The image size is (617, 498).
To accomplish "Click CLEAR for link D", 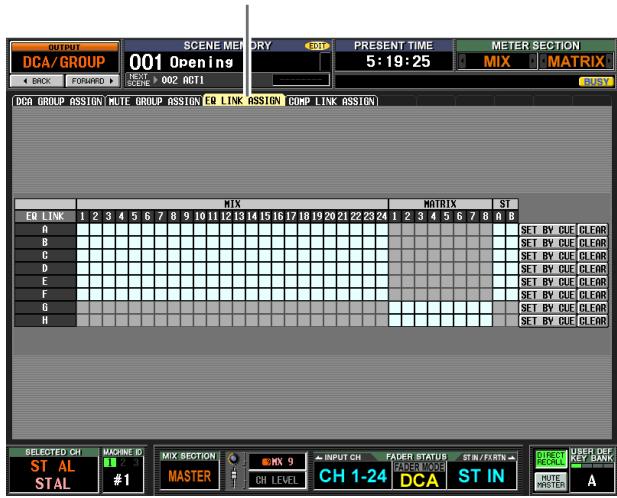I will point(593,269).
